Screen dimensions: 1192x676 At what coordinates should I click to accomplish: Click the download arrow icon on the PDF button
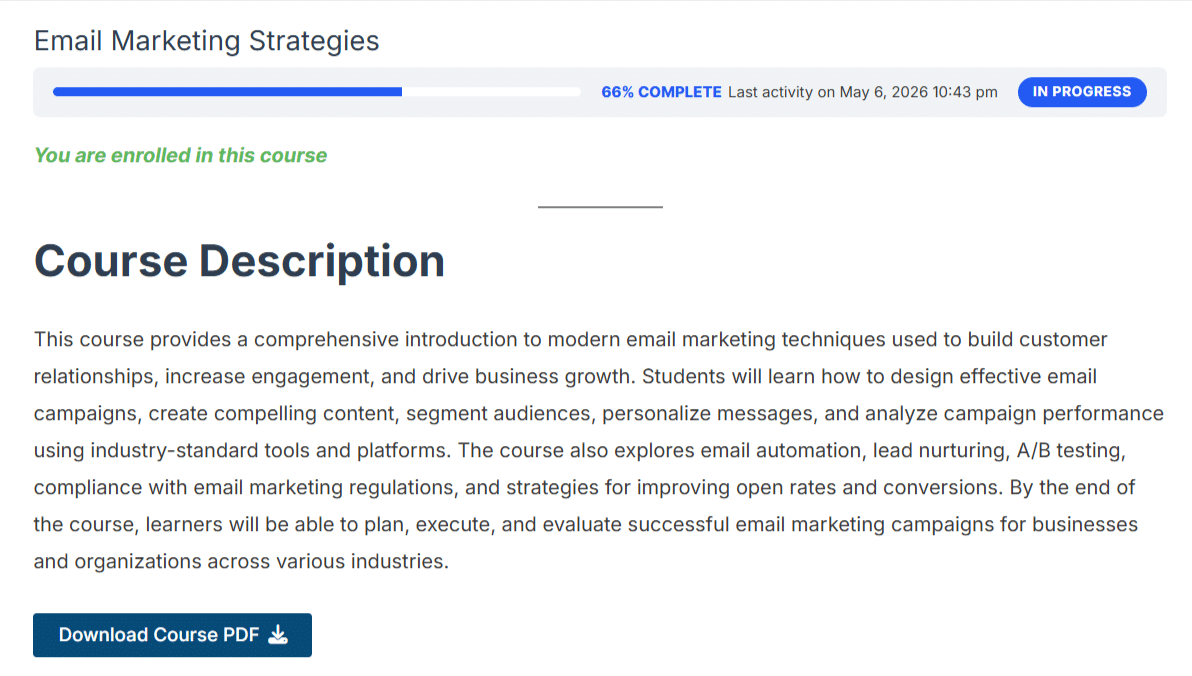point(278,635)
